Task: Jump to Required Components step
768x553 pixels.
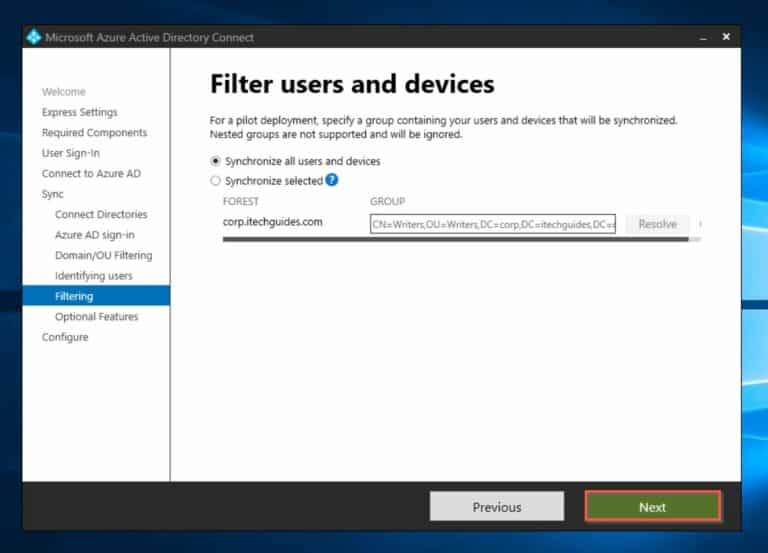Action: pyautogui.click(x=95, y=133)
